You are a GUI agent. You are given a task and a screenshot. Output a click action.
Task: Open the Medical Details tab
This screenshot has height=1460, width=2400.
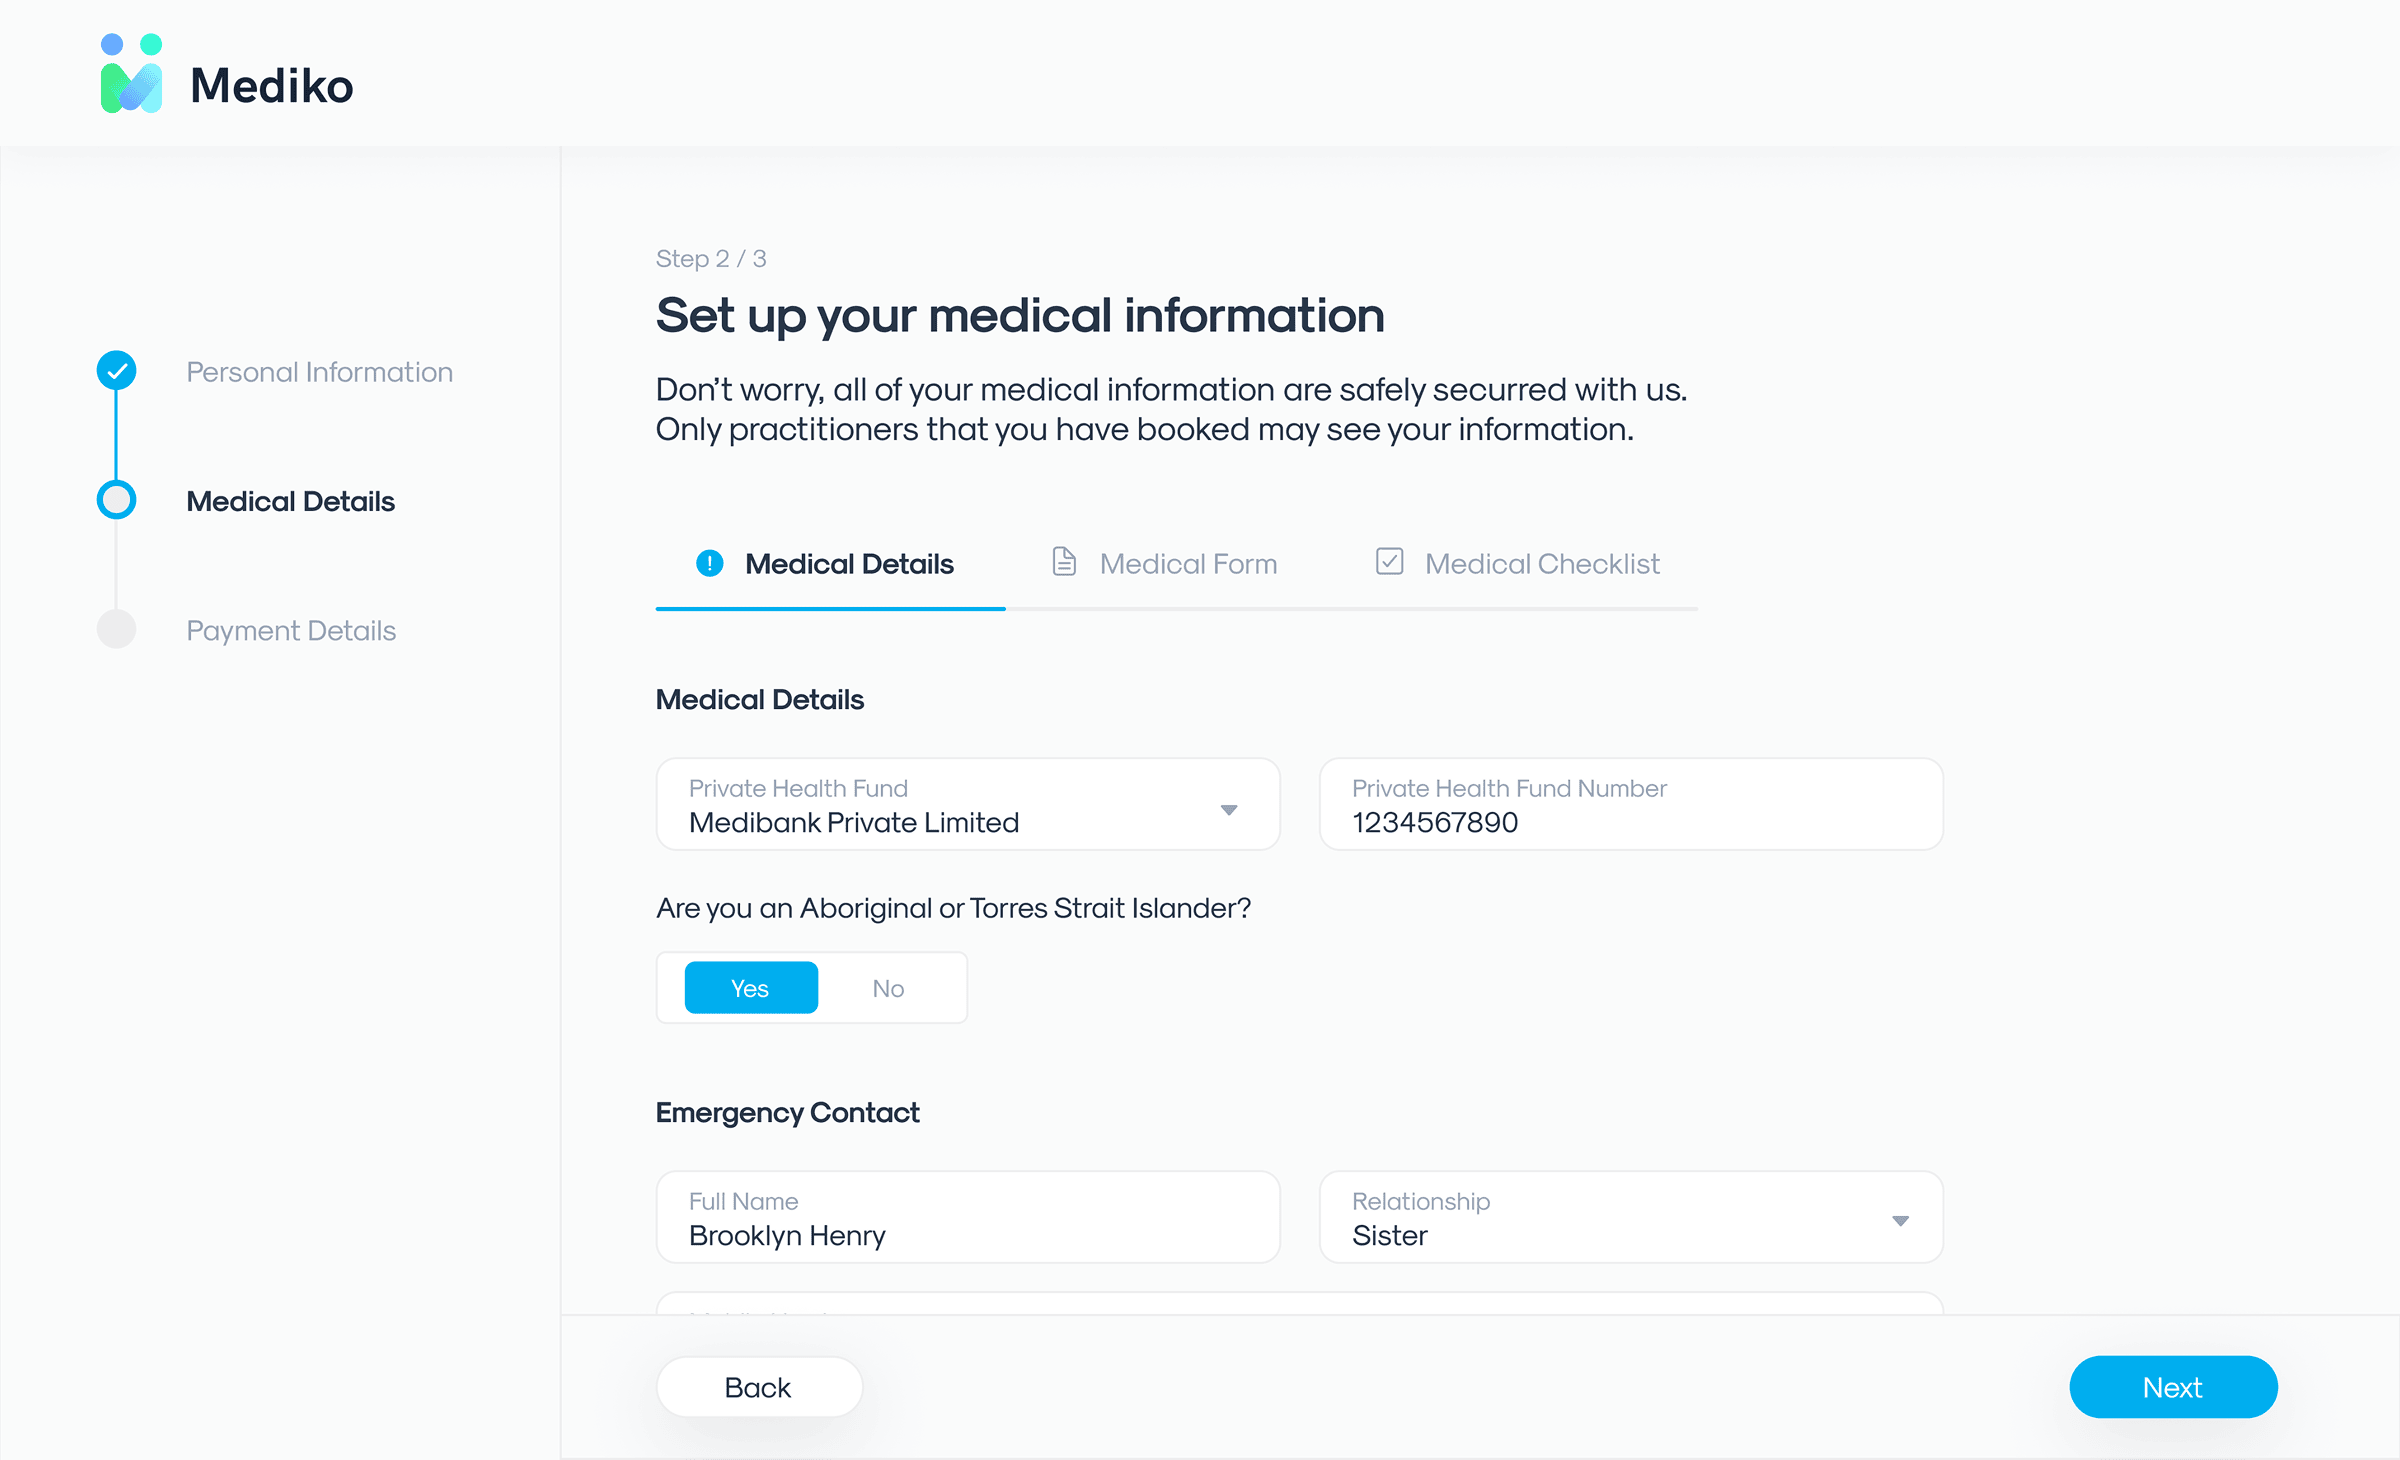pyautogui.click(x=849, y=564)
